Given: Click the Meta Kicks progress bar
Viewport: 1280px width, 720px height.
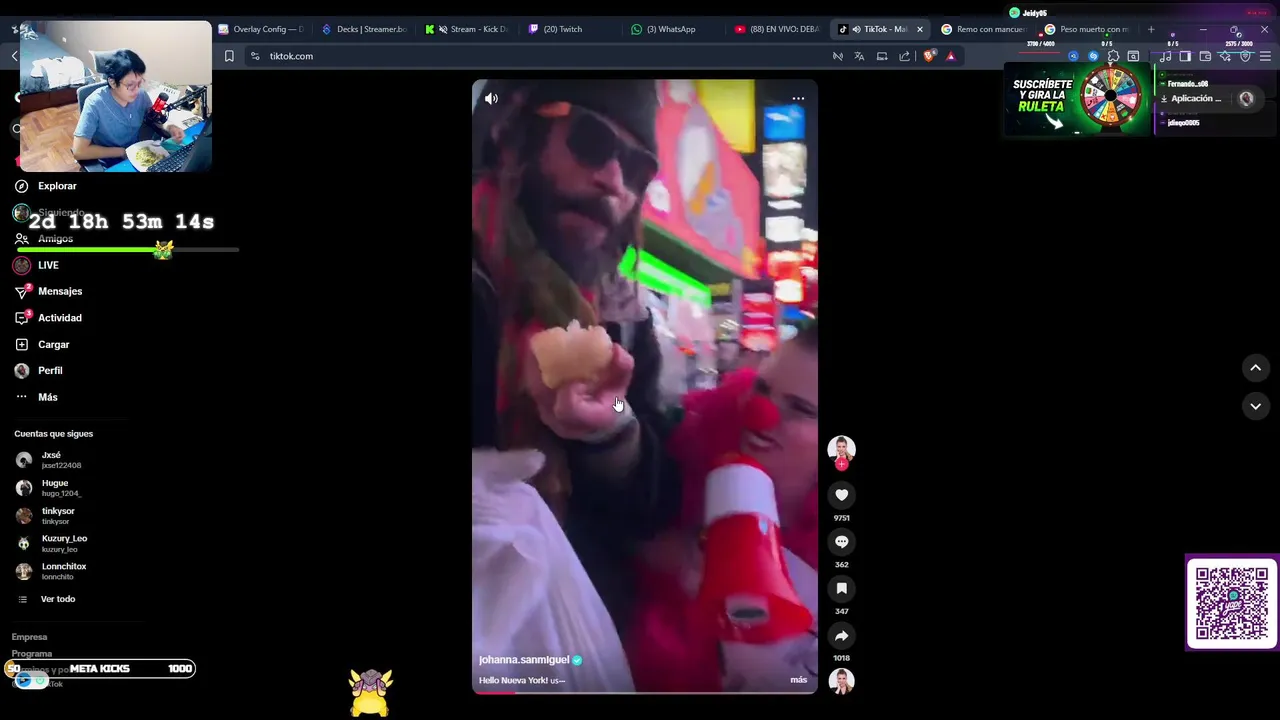Looking at the screenshot, I should [100, 669].
